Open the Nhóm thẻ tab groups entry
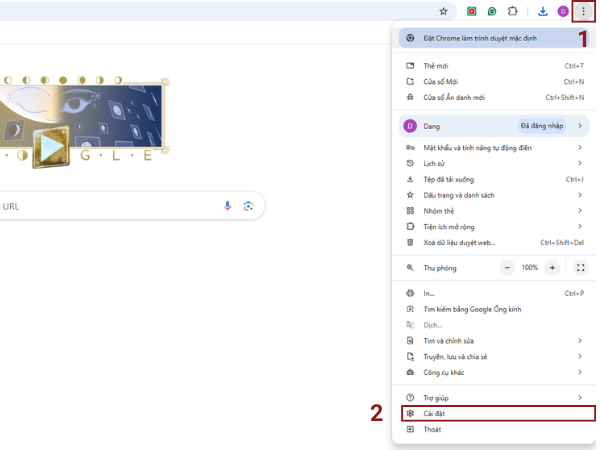This screenshot has height=450, width=600. coord(494,211)
